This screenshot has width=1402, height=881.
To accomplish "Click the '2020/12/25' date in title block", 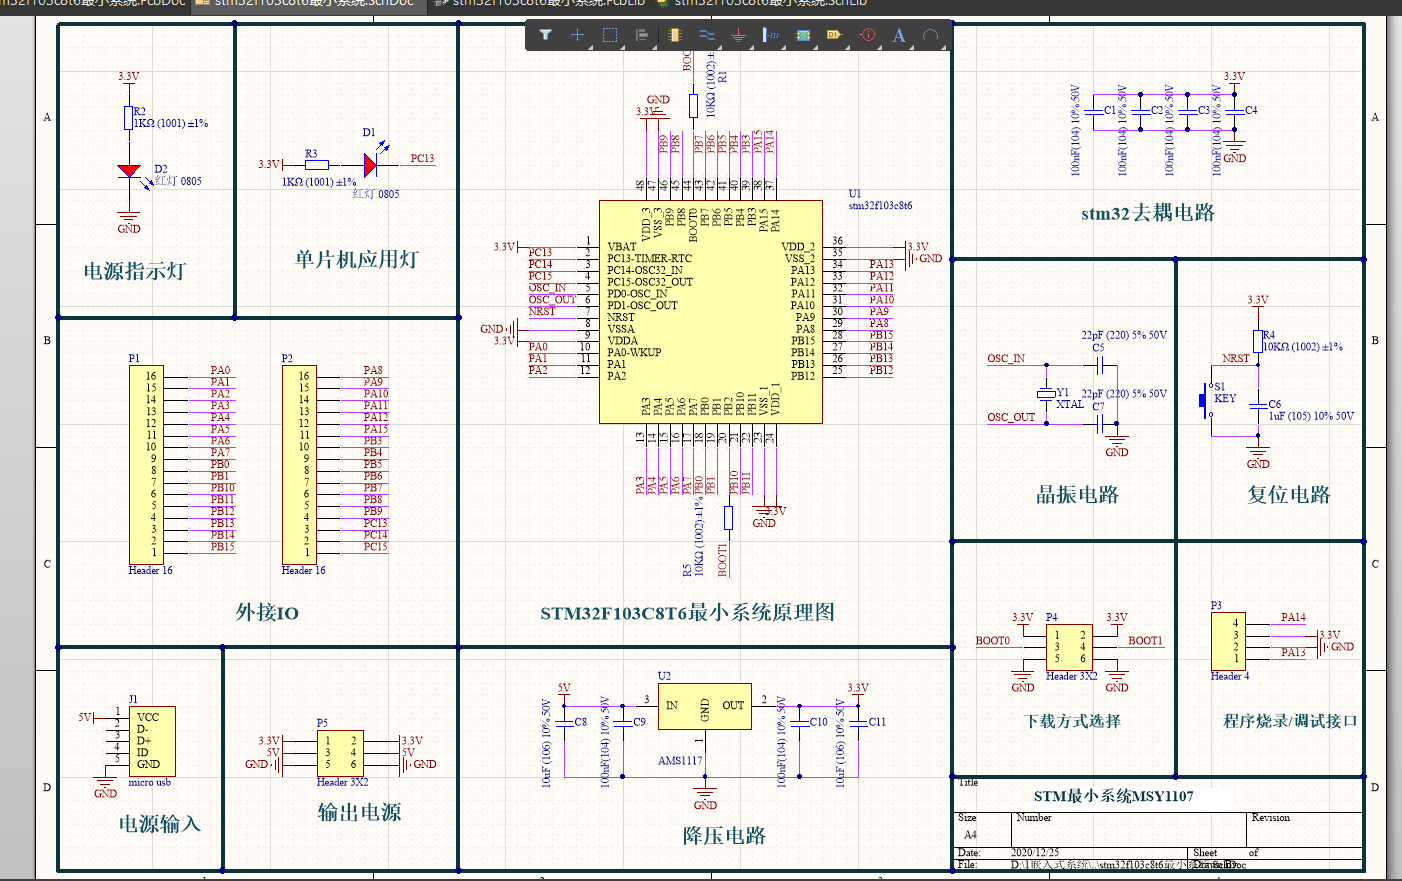I will pos(1035,853).
